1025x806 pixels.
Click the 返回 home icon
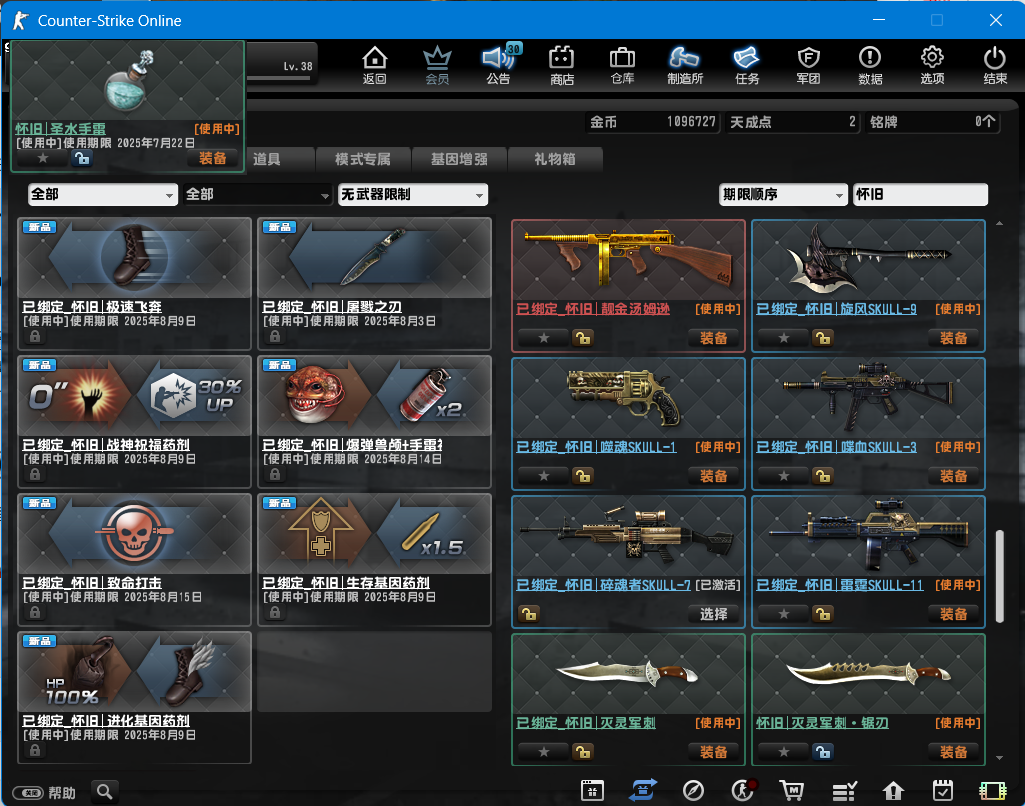[x=375, y=65]
